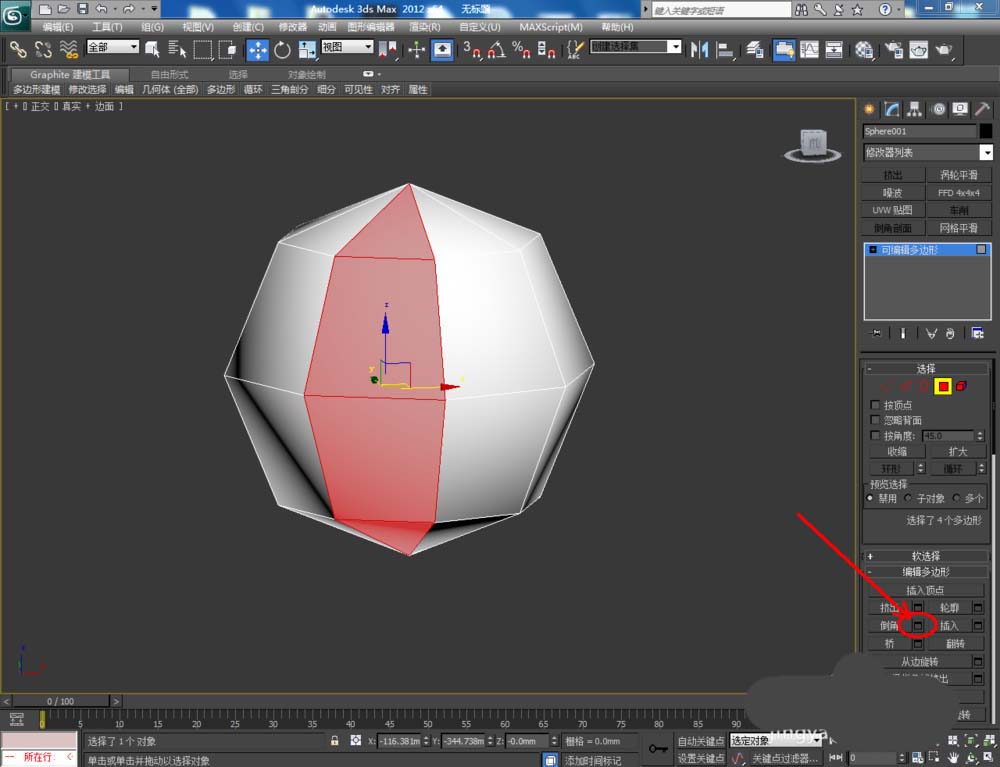Image resolution: width=1000 pixels, height=767 pixels.
Task: Select 子对象 preview selection radio
Action: pyautogui.click(x=909, y=498)
